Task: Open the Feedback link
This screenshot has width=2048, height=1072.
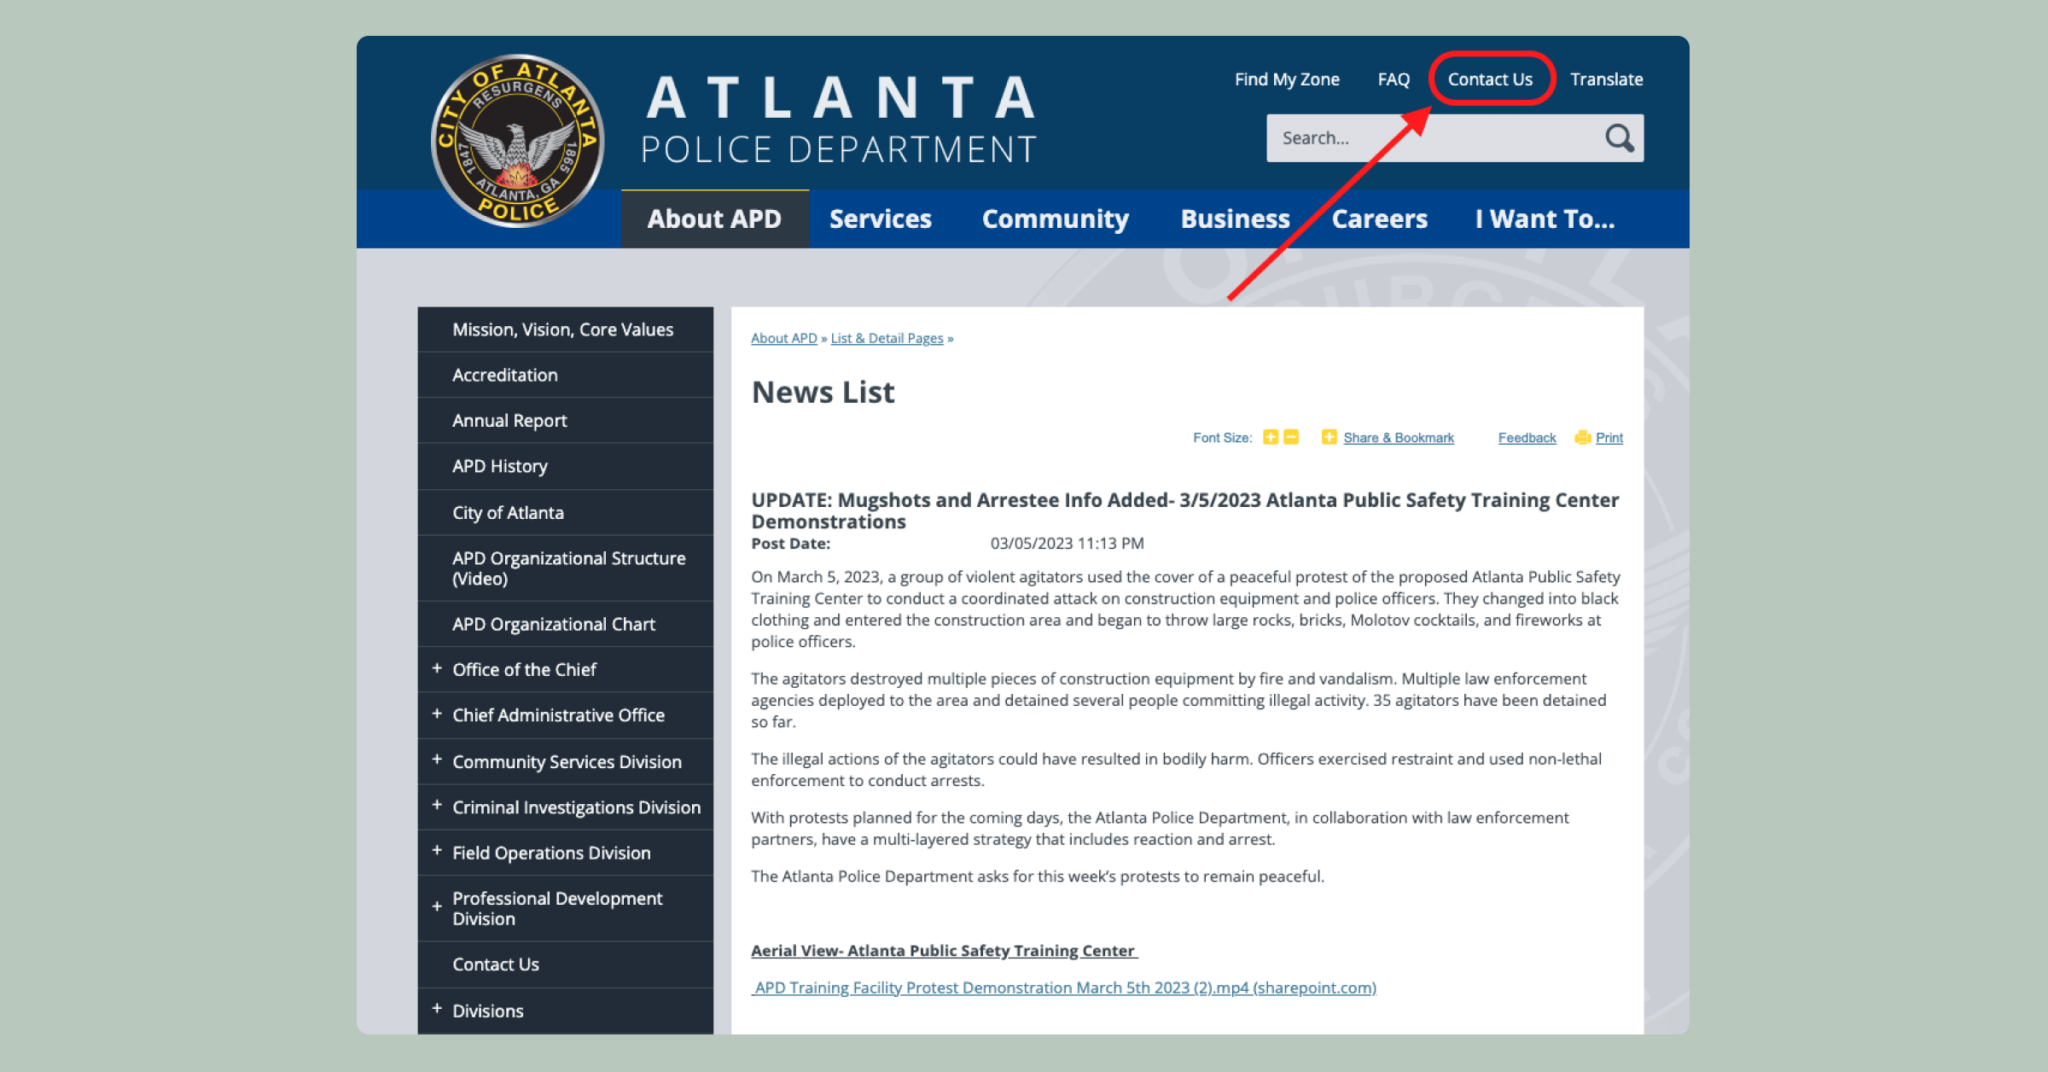Action: pyautogui.click(x=1526, y=438)
